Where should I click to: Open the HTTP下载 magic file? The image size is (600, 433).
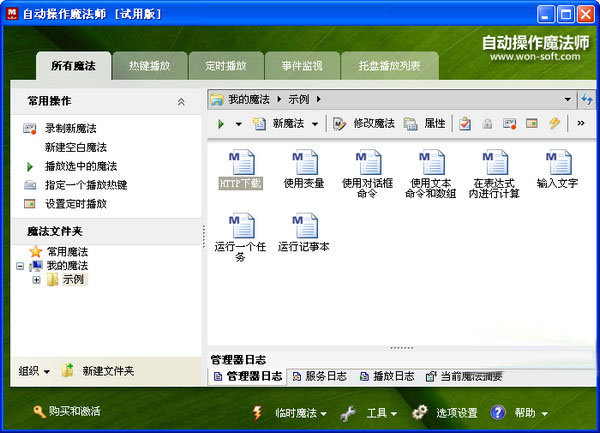pyautogui.click(x=241, y=169)
